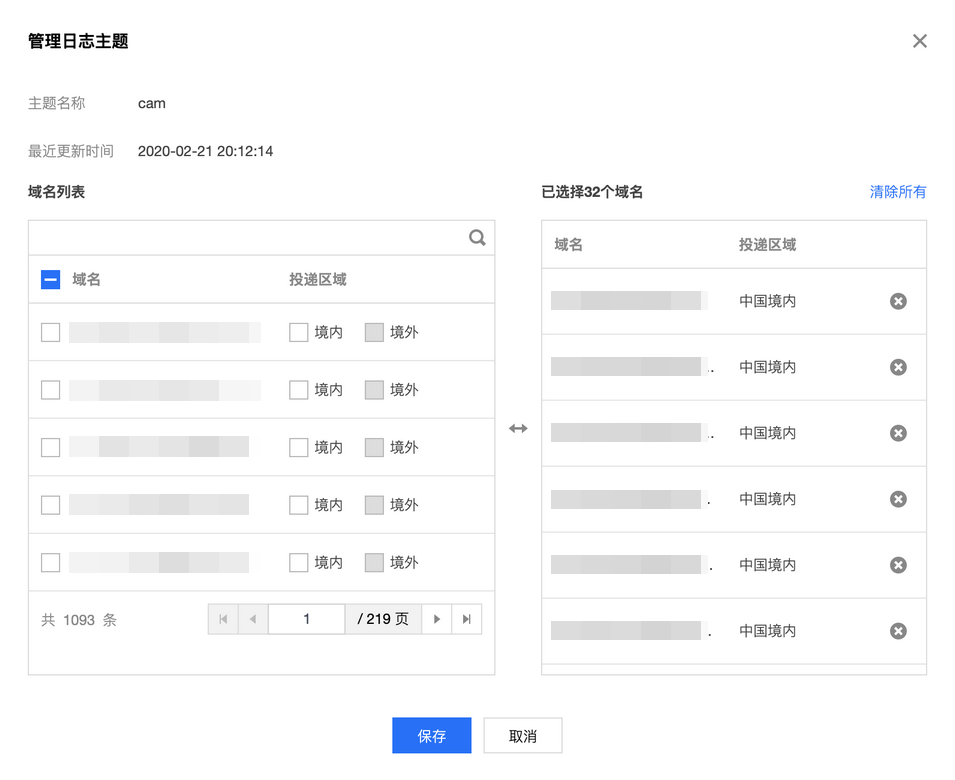
Task: Click the search magnifier icon in domain list
Action: tap(477, 238)
